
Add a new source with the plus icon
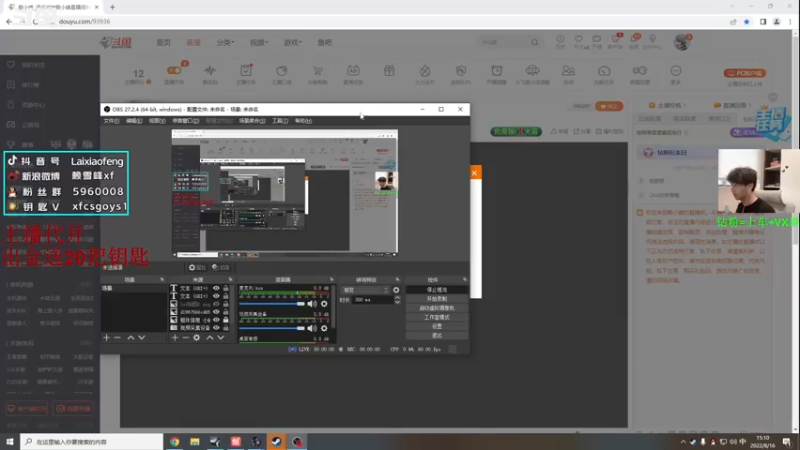point(174,338)
